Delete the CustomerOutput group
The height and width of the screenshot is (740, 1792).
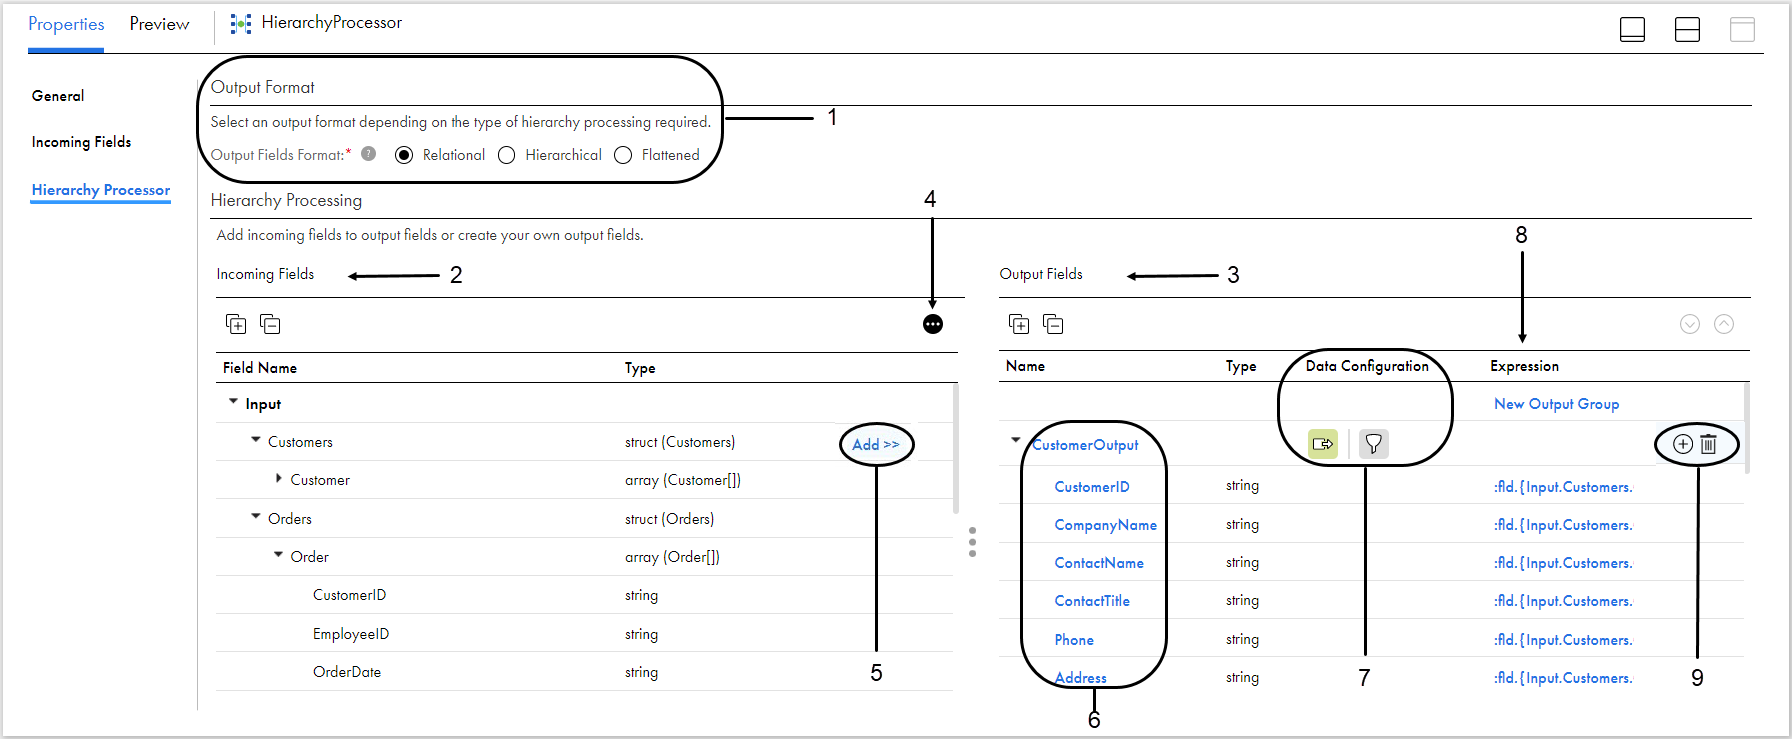tap(1709, 444)
